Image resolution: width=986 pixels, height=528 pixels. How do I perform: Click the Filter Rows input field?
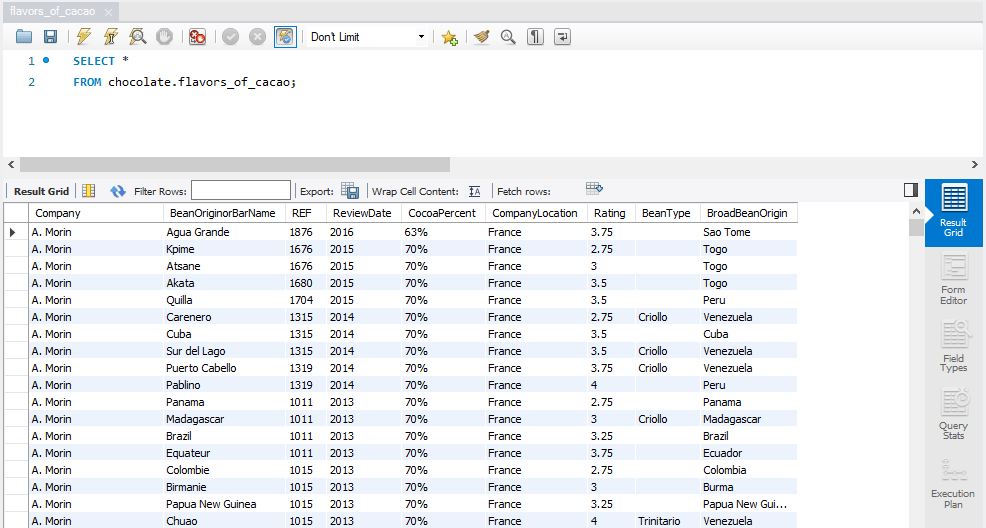241,191
